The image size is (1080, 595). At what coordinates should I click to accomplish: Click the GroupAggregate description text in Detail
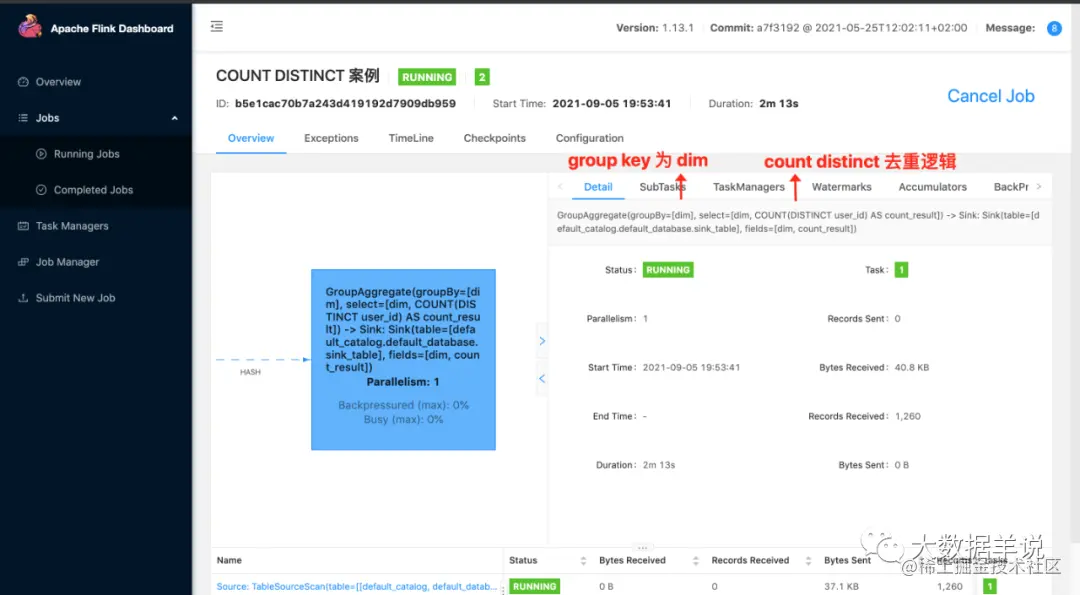point(798,222)
